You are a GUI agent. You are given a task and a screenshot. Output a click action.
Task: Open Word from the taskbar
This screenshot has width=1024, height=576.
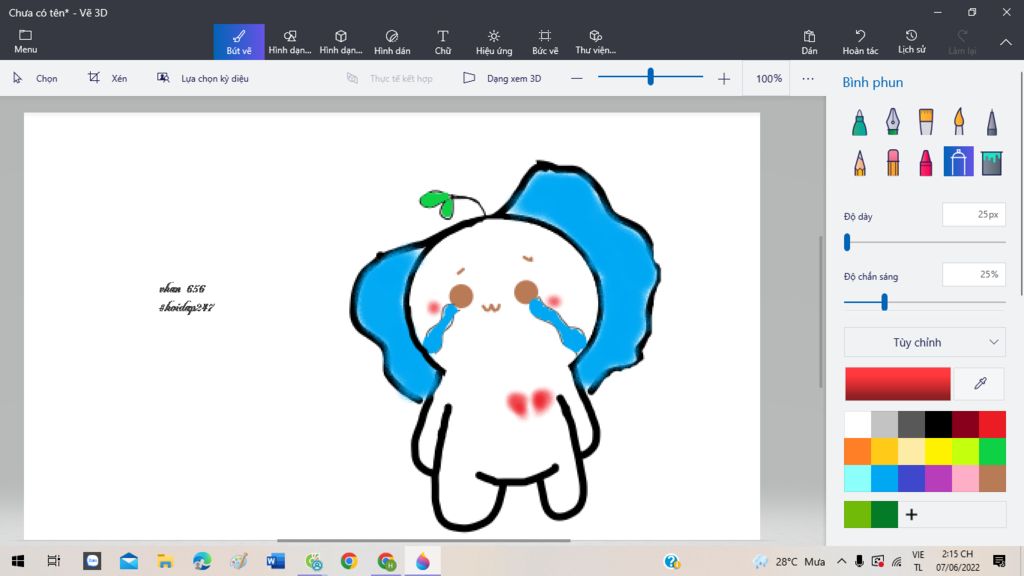[275, 561]
